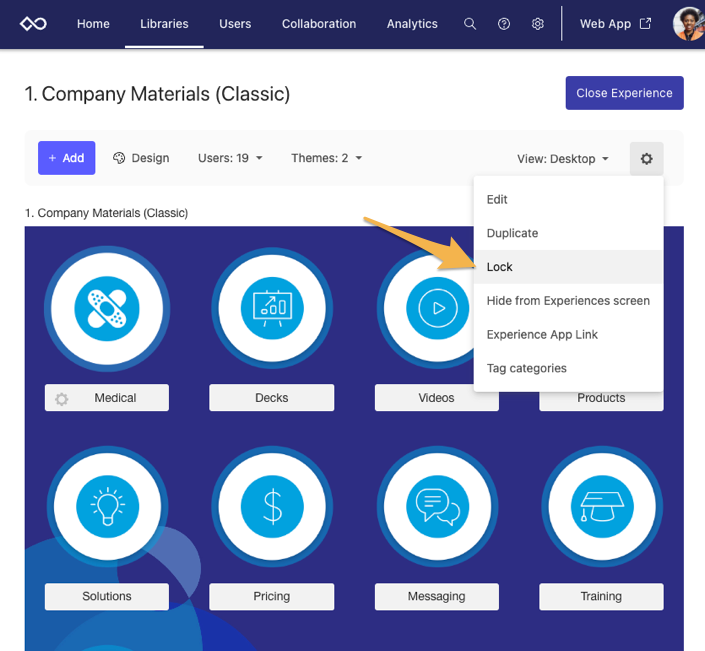Choose Edit from the gear menu
Screen dimensions: 705x651
(x=568, y=200)
